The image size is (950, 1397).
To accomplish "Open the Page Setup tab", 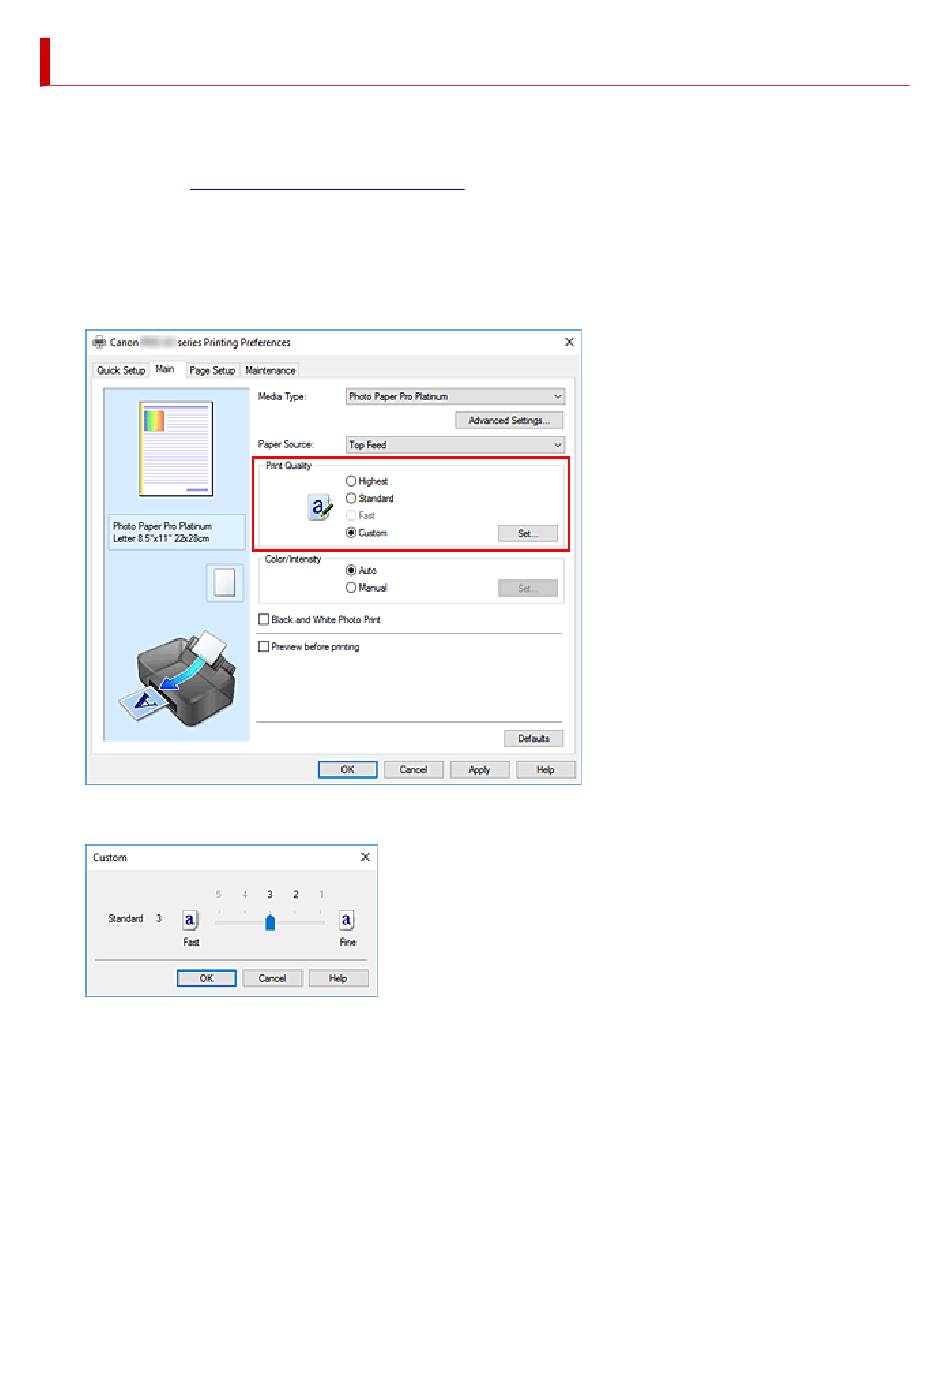I will tap(212, 370).
